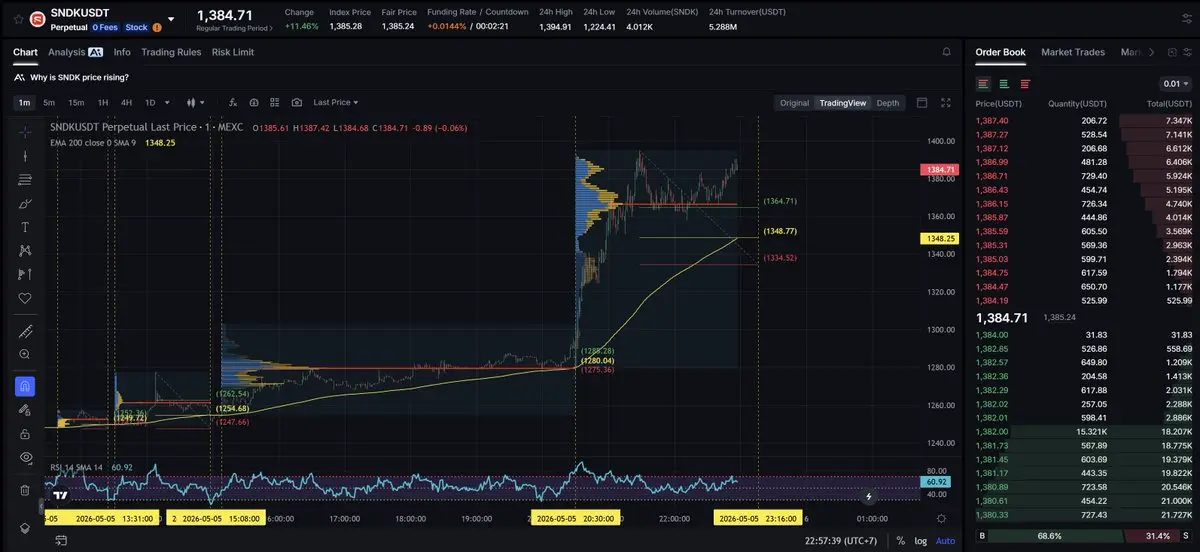
Task: Select the 1m timeframe
Action: pyautogui.click(x=24, y=102)
